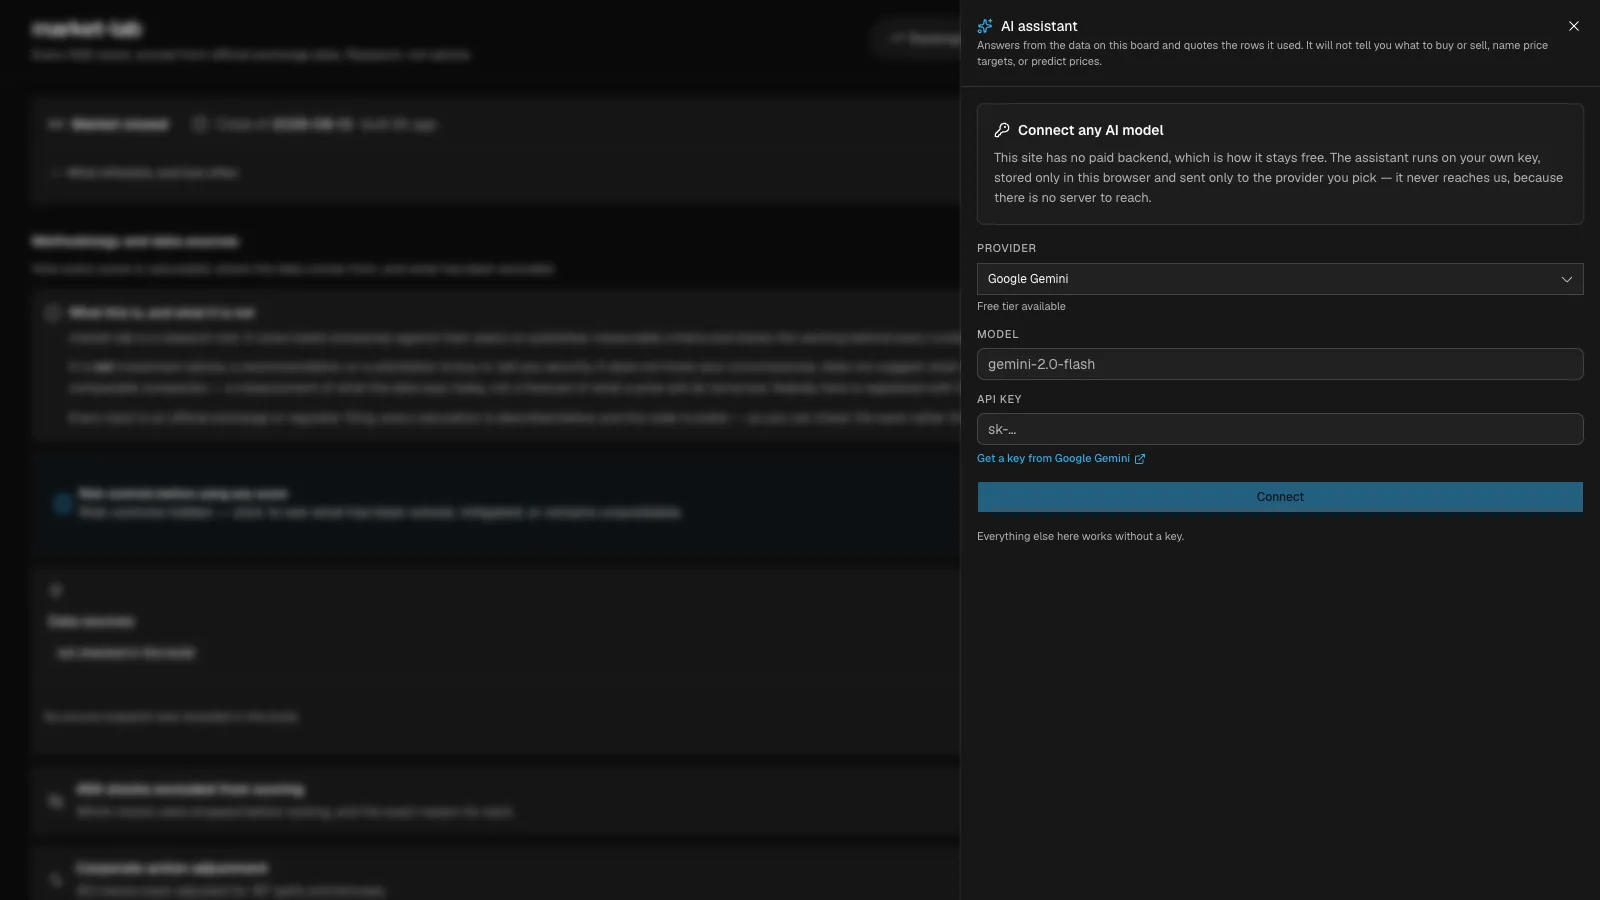This screenshot has width=1600, height=900.
Task: Click the Connect button
Action: click(1280, 497)
